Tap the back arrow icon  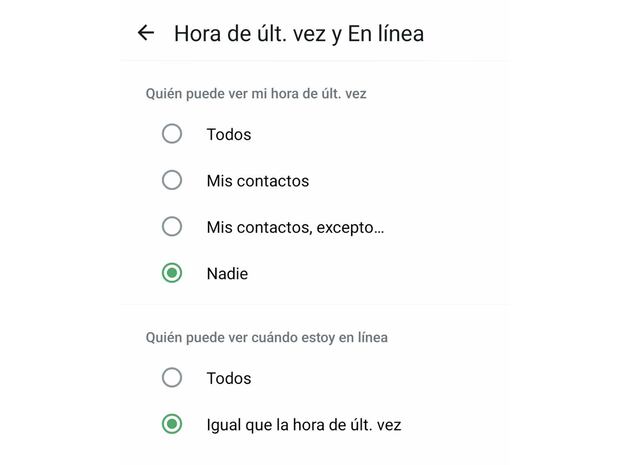(x=146, y=33)
